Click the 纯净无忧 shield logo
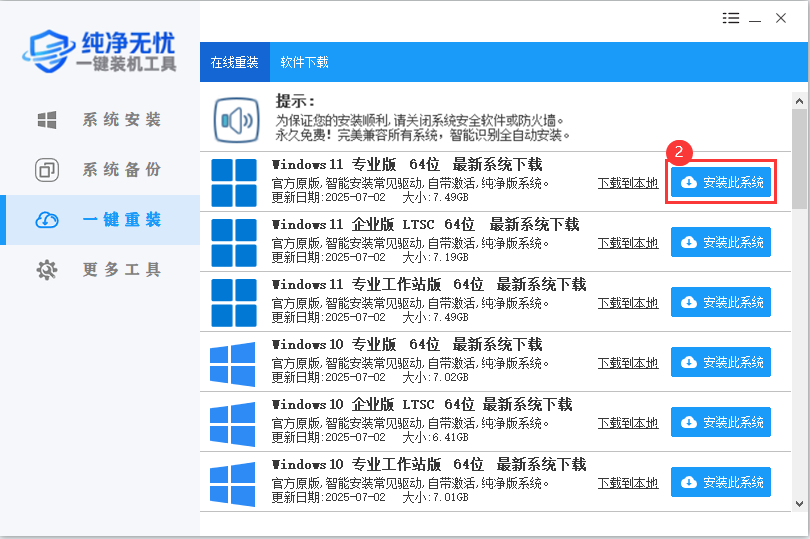Image resolution: width=810 pixels, height=539 pixels. click(x=51, y=48)
